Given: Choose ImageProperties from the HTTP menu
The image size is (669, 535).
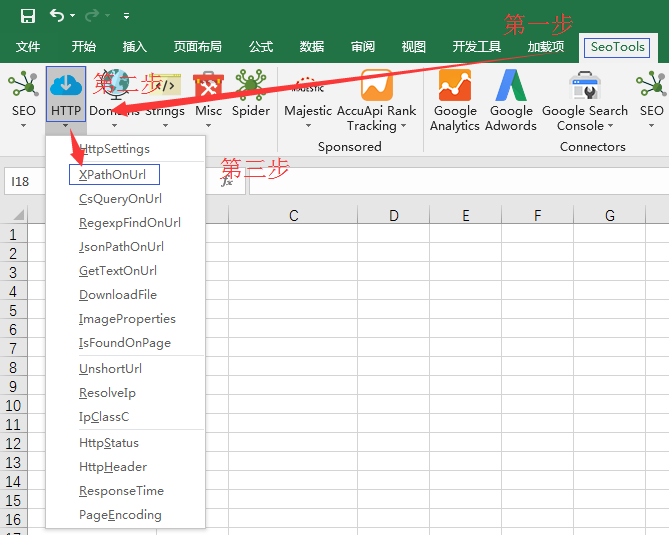Looking at the screenshot, I should [125, 319].
